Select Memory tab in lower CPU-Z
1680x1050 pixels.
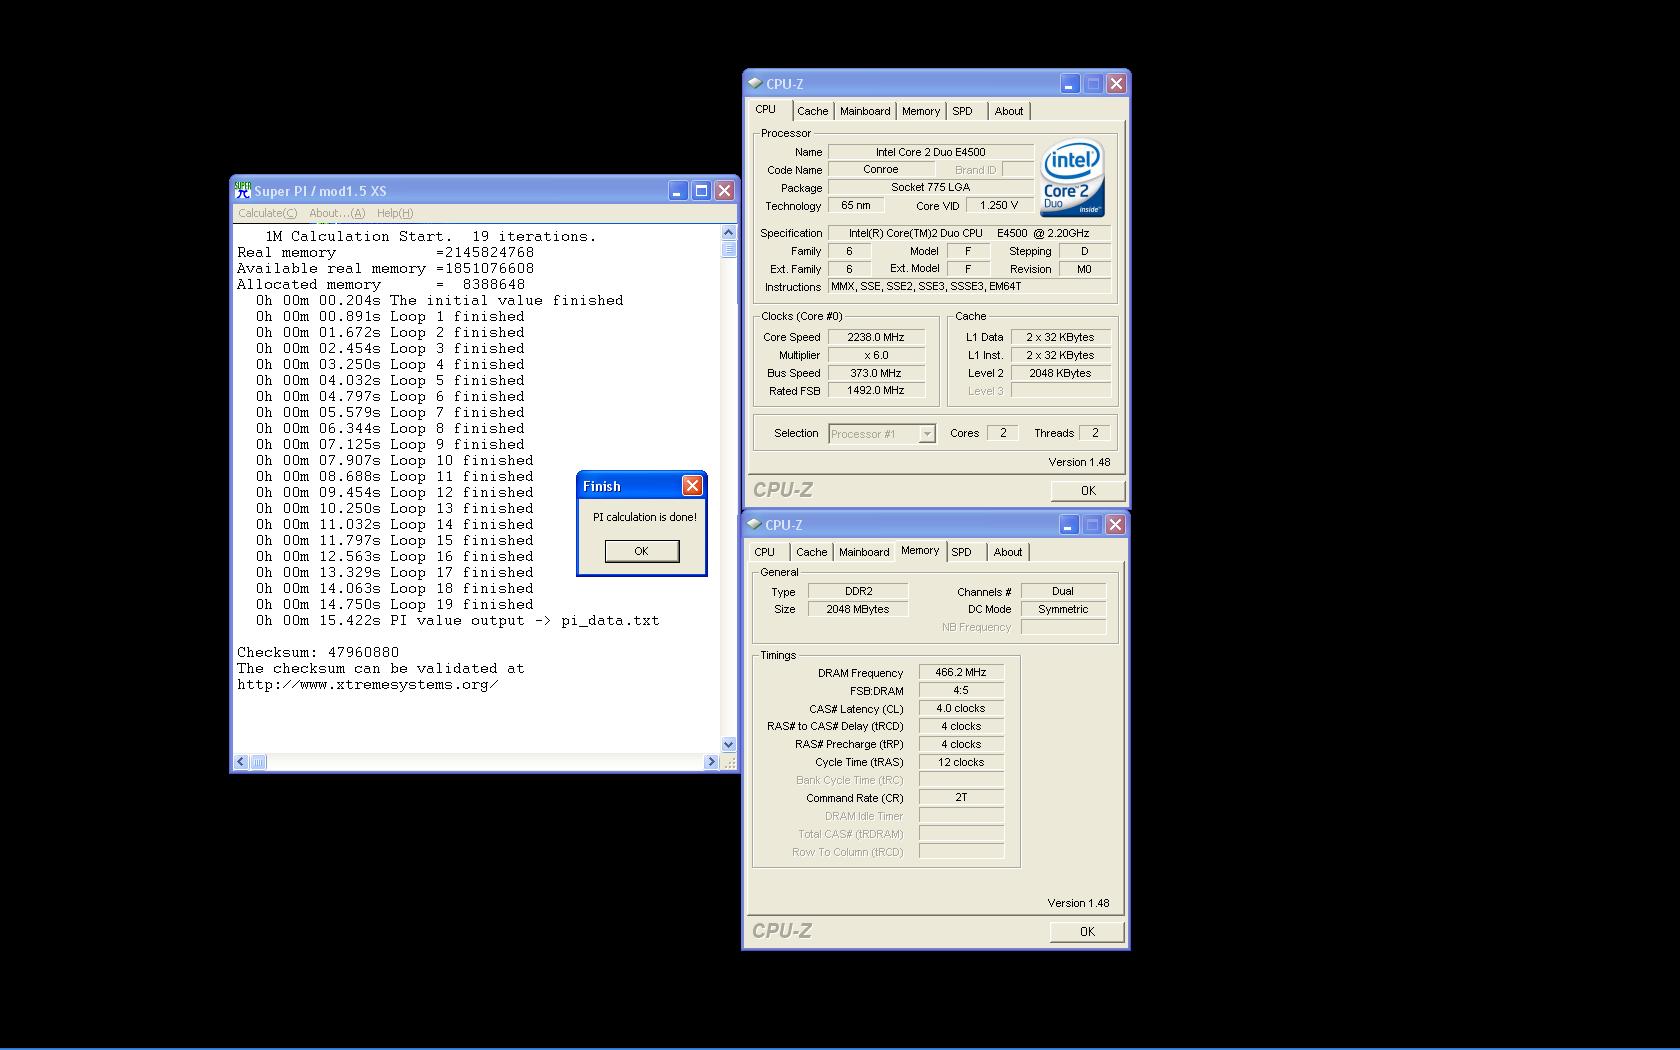point(920,551)
